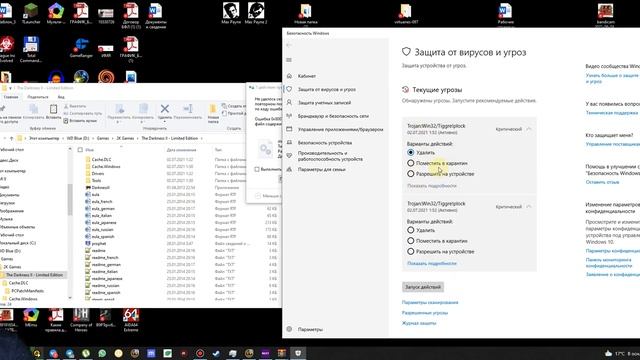
Task: Click the up-arrow navigation button in Explorer
Action: (11, 138)
